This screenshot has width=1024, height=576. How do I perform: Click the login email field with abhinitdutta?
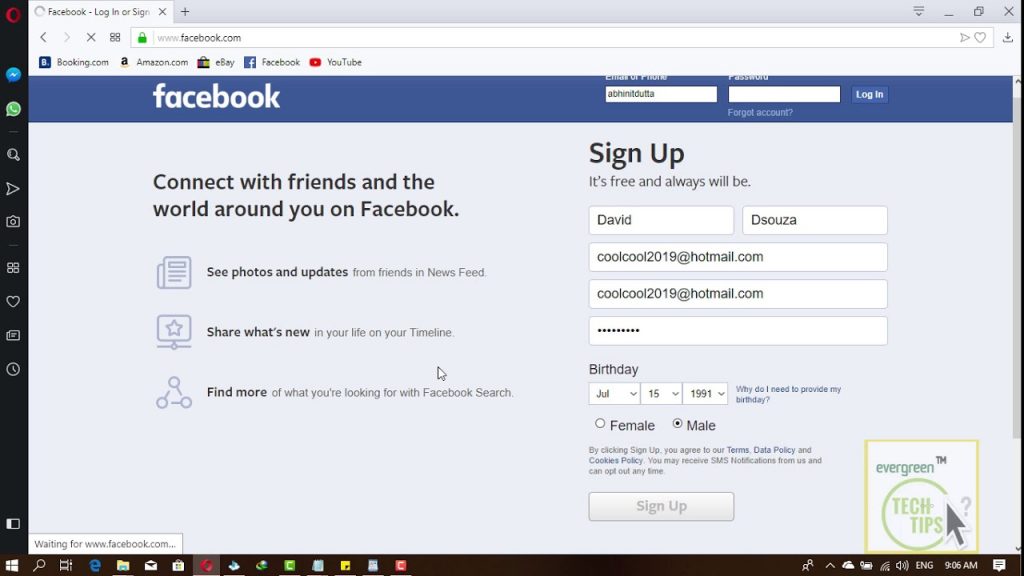click(661, 94)
